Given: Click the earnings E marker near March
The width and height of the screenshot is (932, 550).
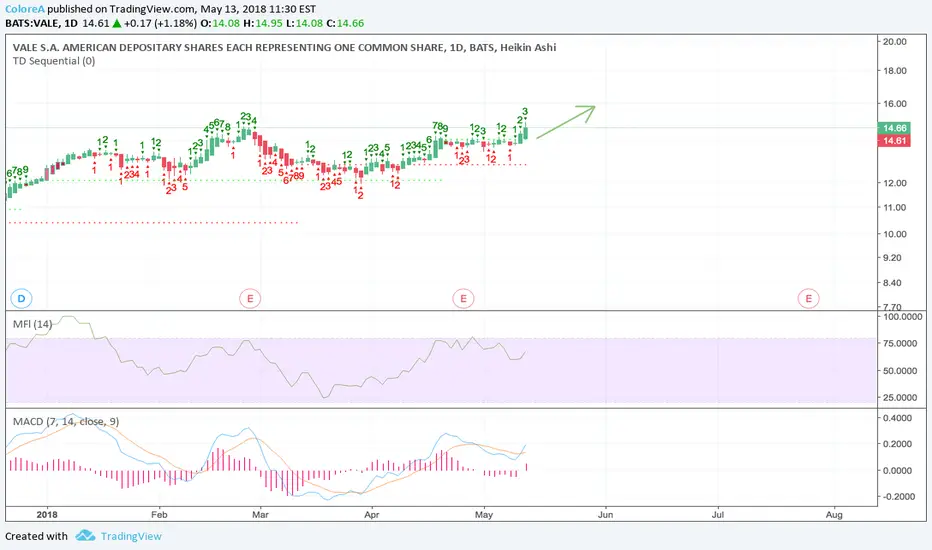Looking at the screenshot, I should (x=250, y=298).
